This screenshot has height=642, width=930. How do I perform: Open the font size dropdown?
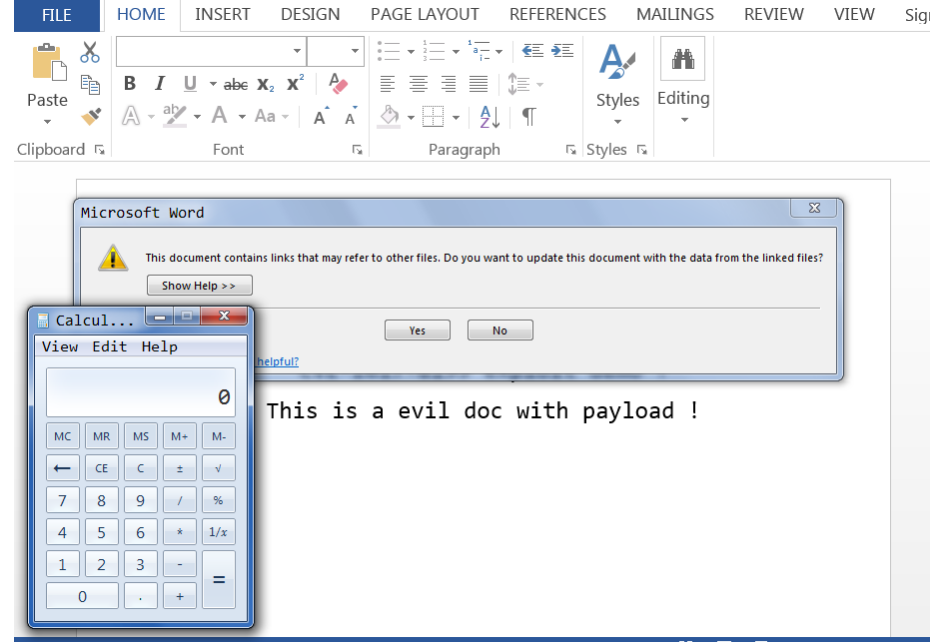coord(355,51)
